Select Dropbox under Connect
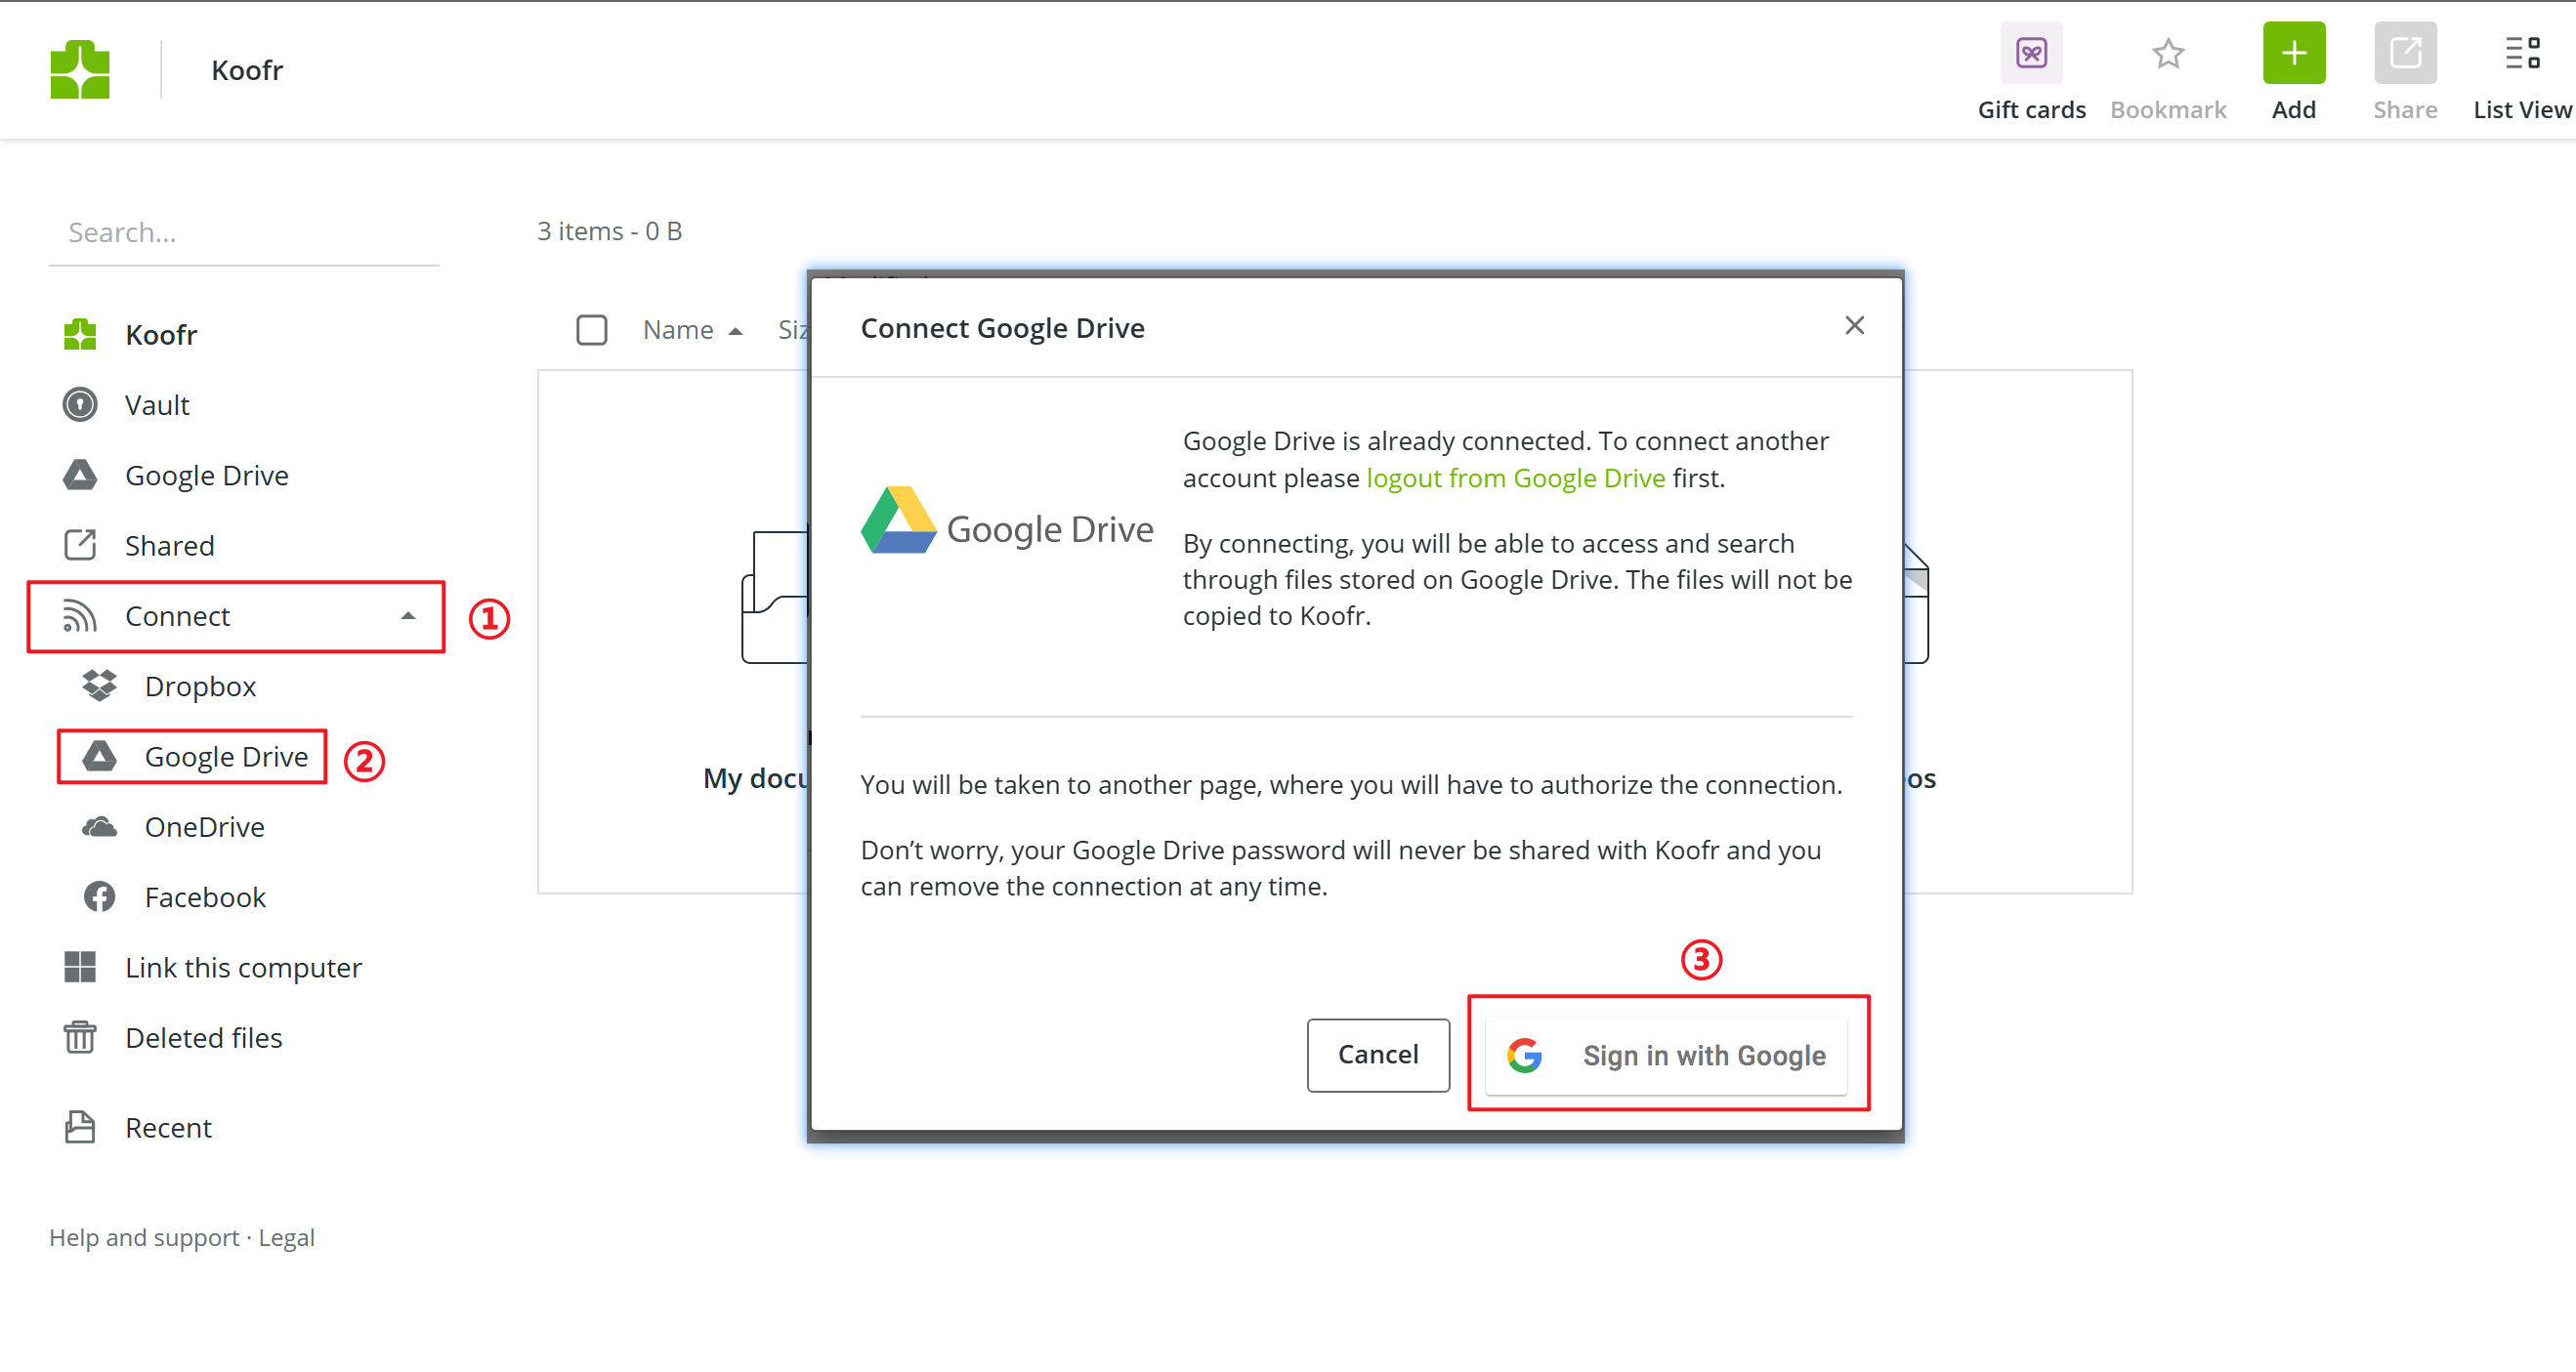 pyautogui.click(x=199, y=686)
